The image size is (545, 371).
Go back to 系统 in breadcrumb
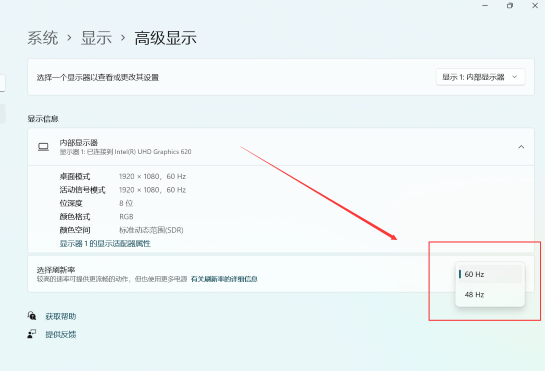coord(43,38)
